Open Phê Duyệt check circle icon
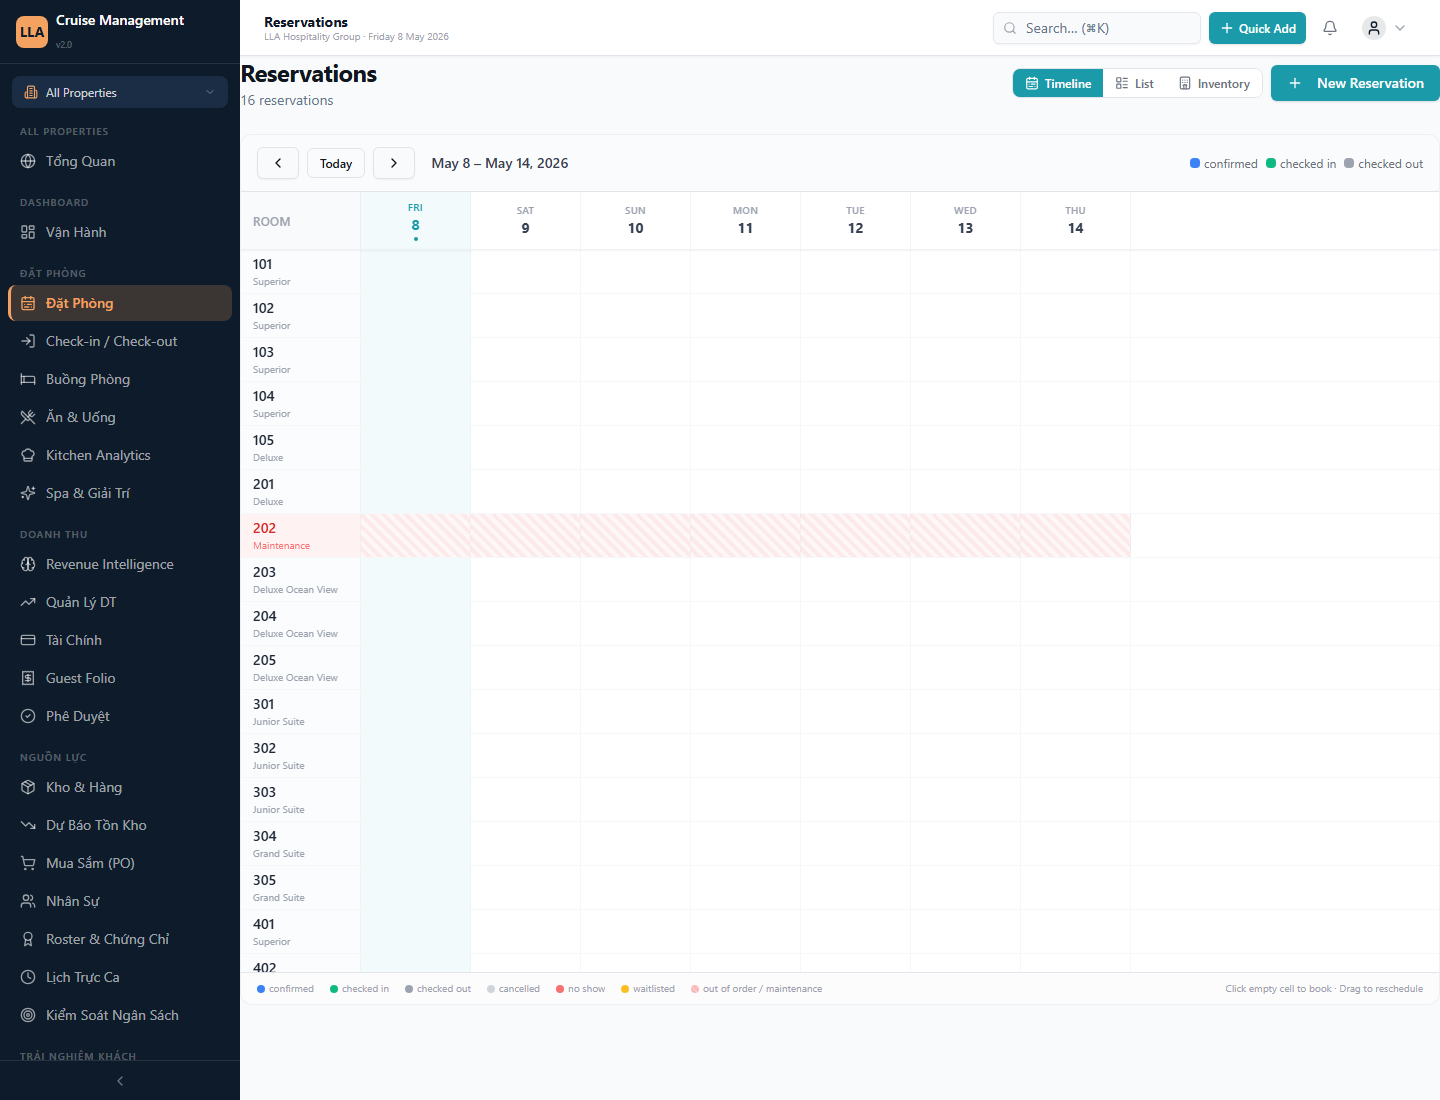Image resolution: width=1440 pixels, height=1100 pixels. click(x=28, y=716)
